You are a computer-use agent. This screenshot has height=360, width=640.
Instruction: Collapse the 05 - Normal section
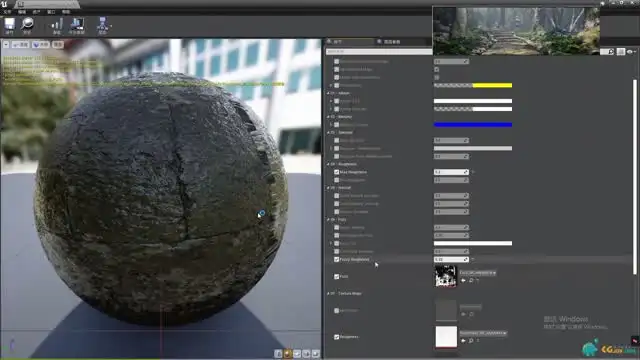[x=328, y=188]
